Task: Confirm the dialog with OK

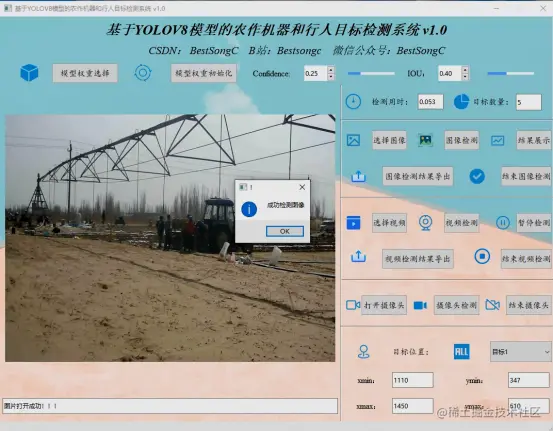Action: pos(285,231)
